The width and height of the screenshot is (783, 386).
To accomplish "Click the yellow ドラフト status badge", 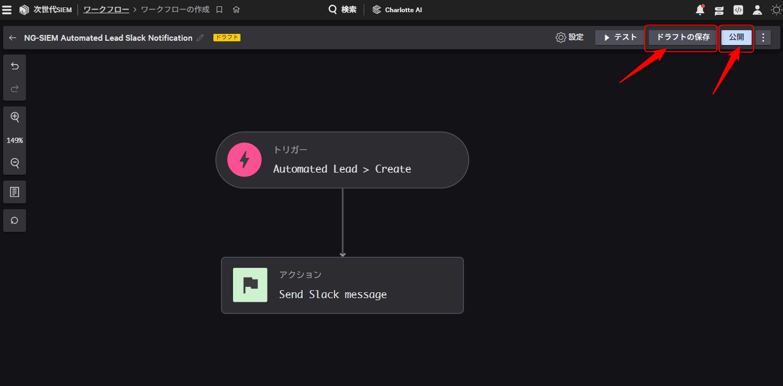I will click(227, 37).
